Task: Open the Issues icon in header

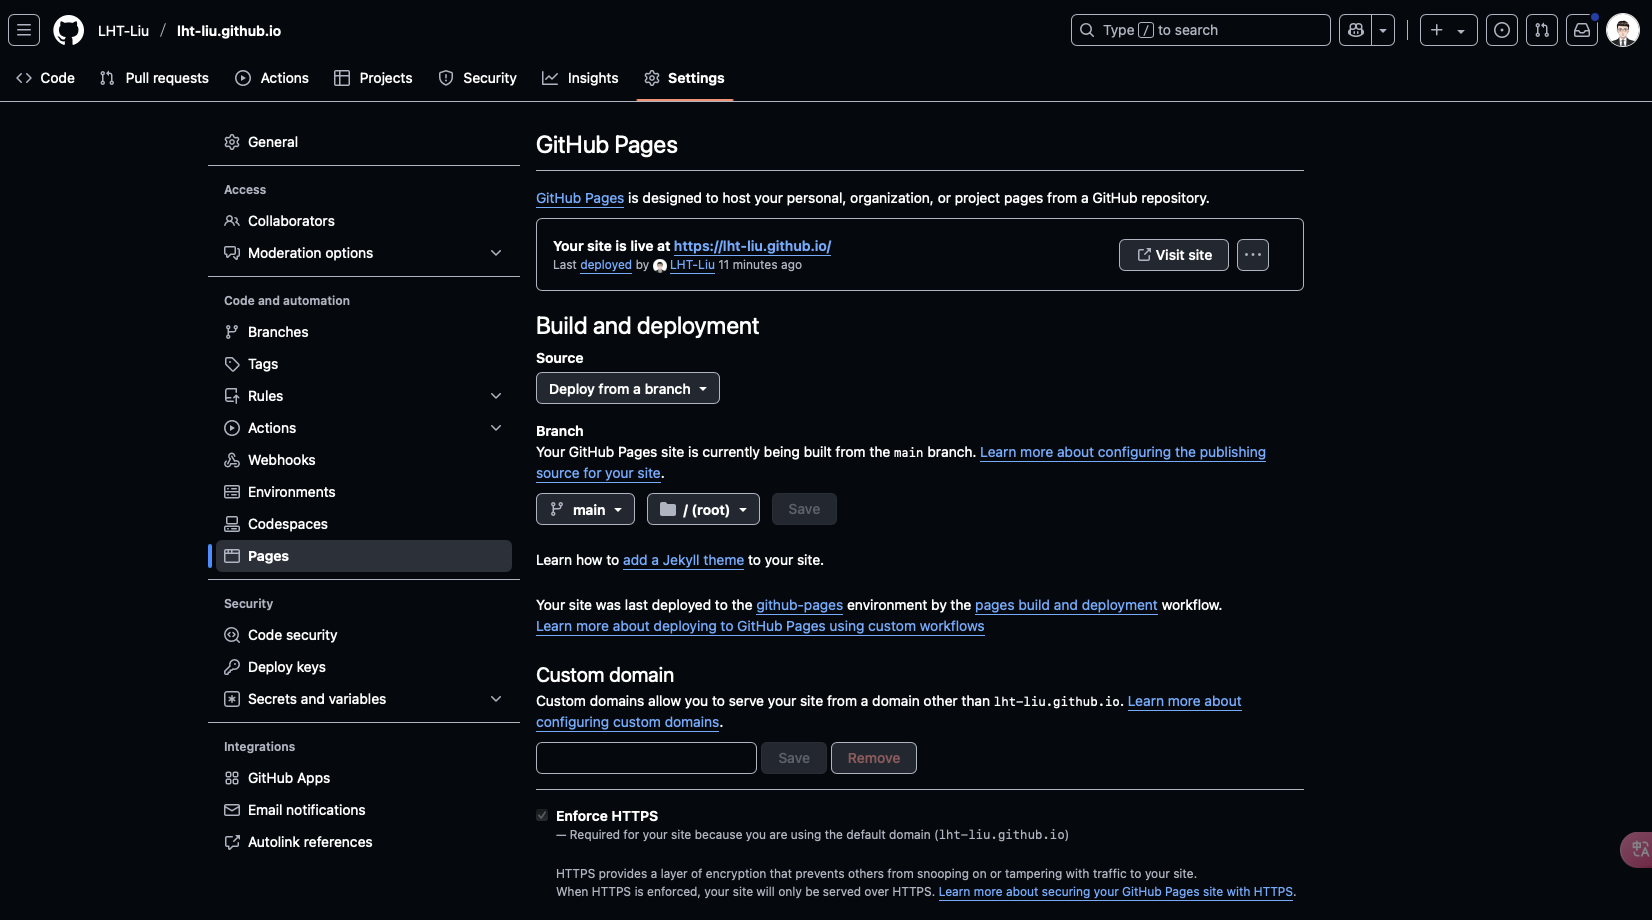Action: (x=1502, y=30)
